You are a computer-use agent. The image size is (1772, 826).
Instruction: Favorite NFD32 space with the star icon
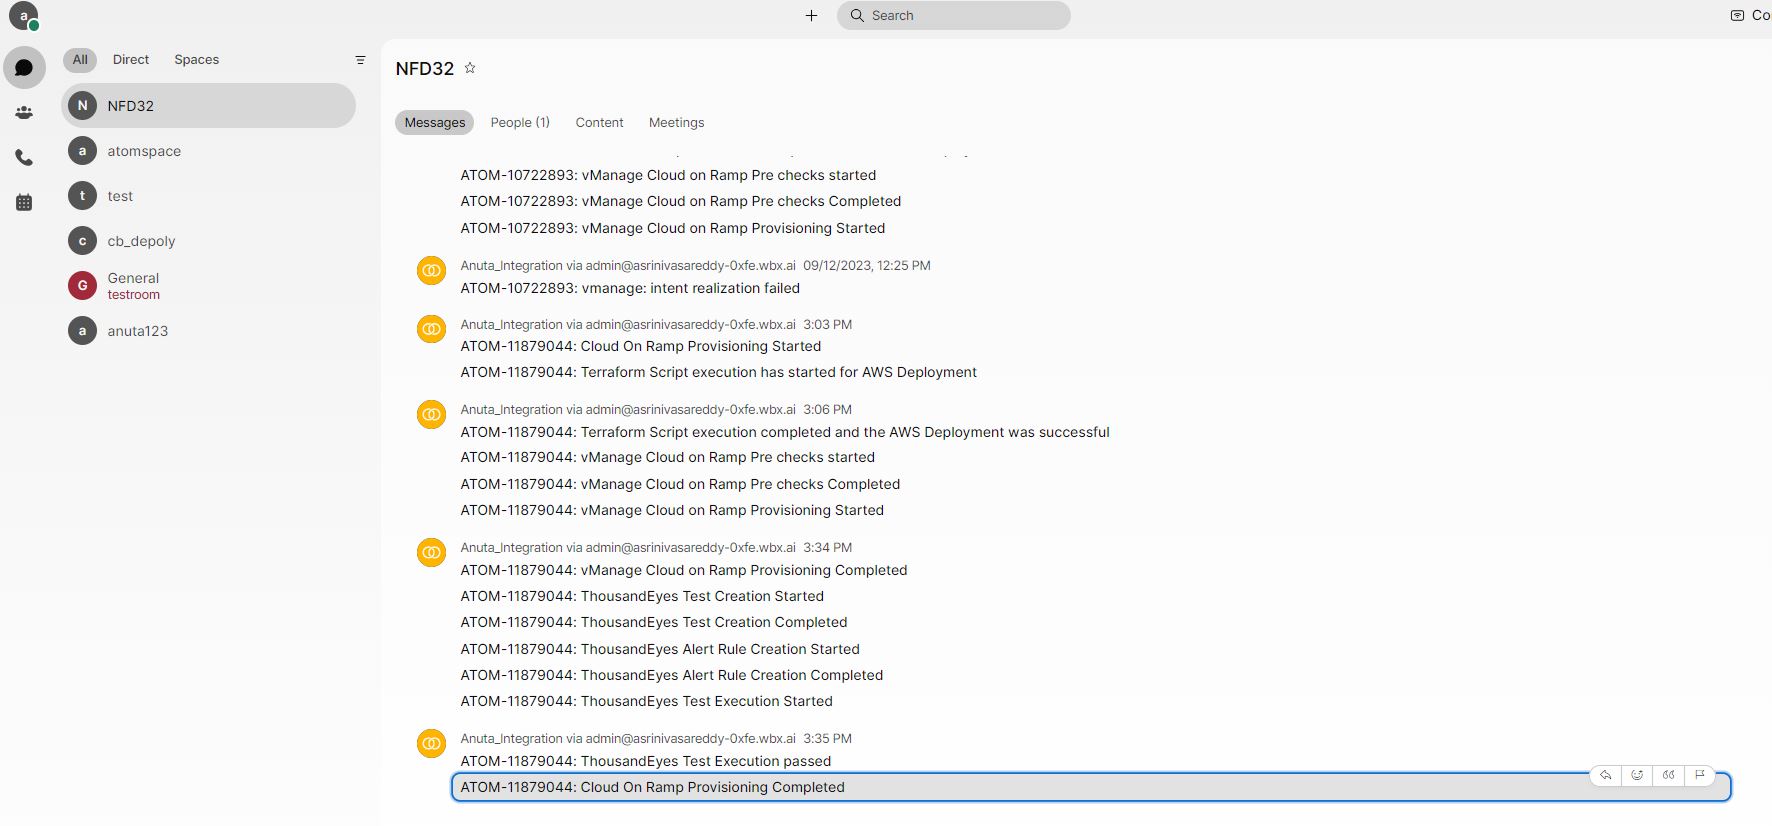(x=470, y=68)
